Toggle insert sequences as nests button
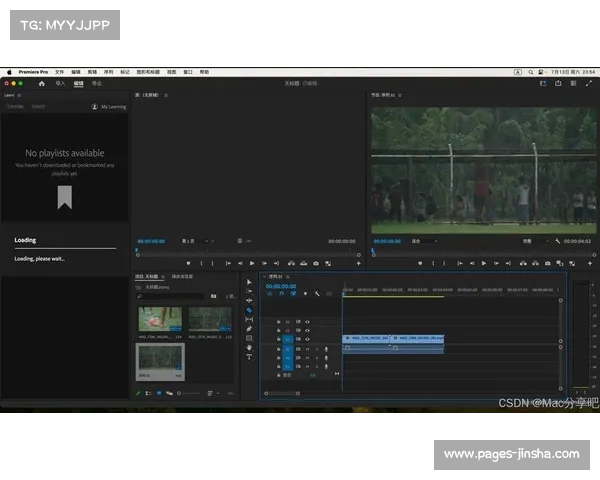The image size is (600, 480). pyautogui.click(x=269, y=294)
